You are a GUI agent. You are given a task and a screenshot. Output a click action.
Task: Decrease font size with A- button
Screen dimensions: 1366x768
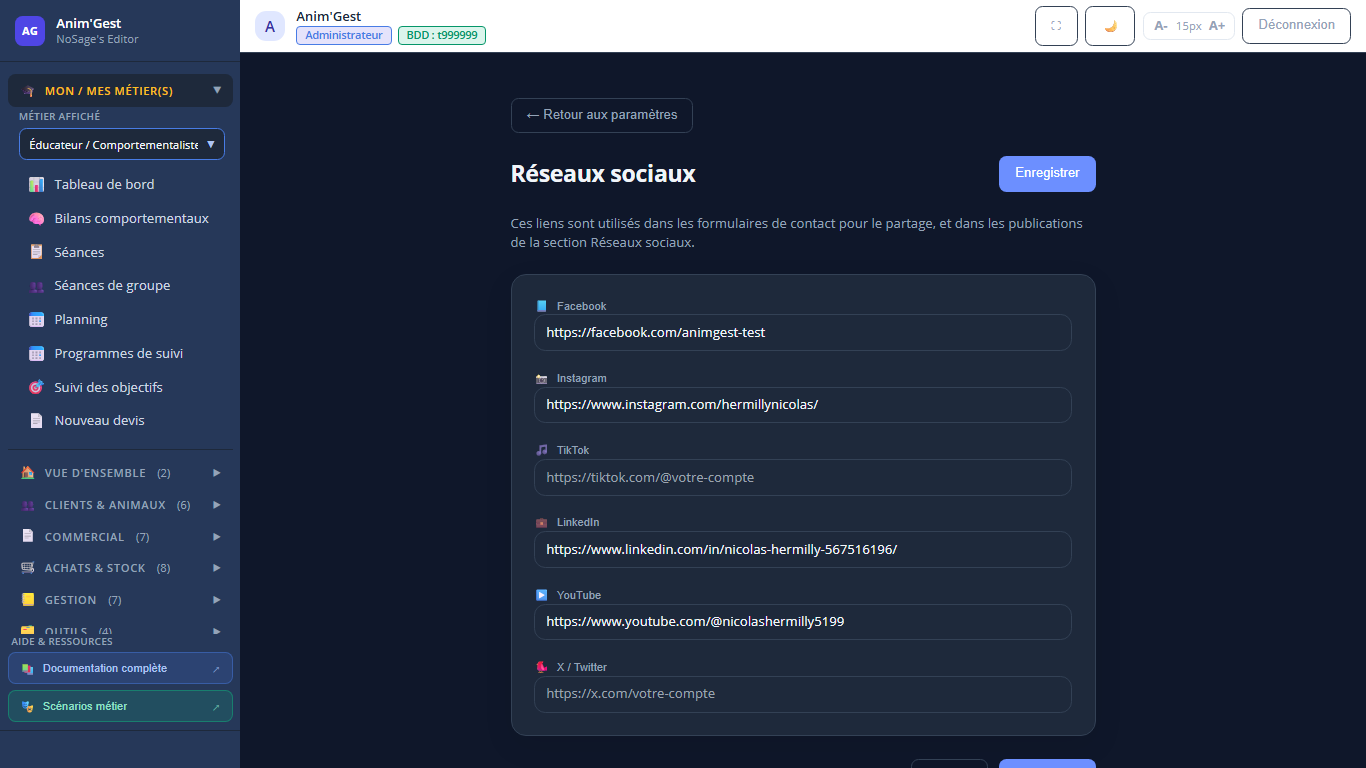[x=1161, y=26]
